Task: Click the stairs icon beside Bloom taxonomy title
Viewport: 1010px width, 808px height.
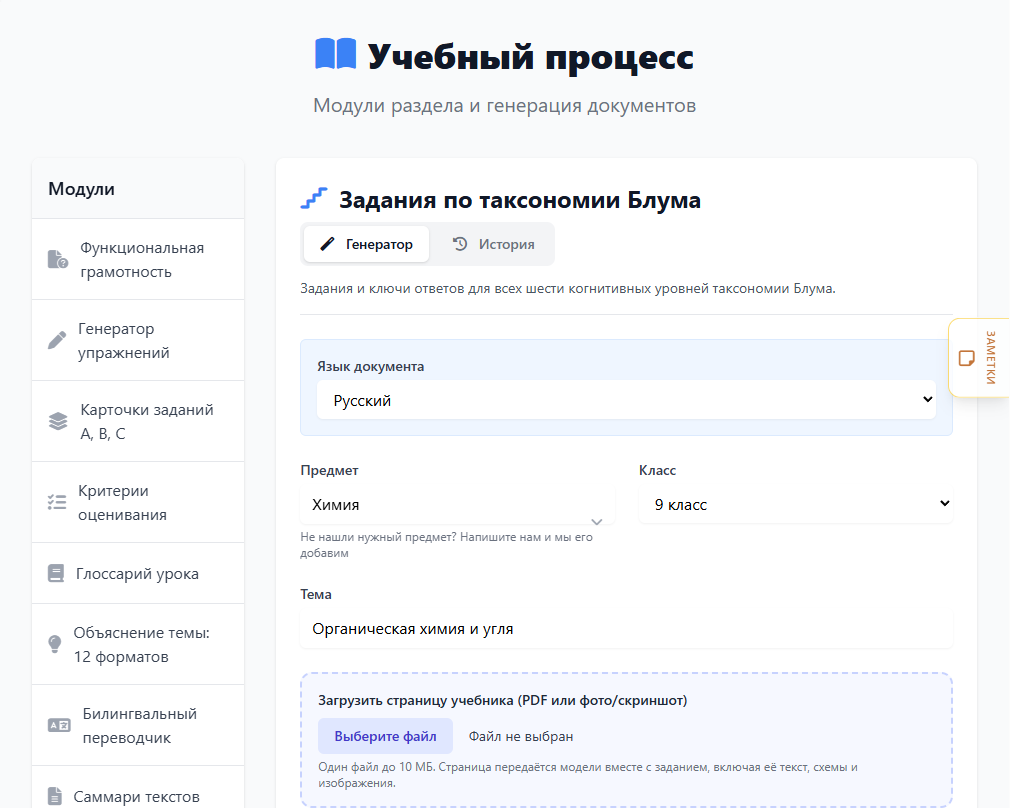Action: coord(314,198)
